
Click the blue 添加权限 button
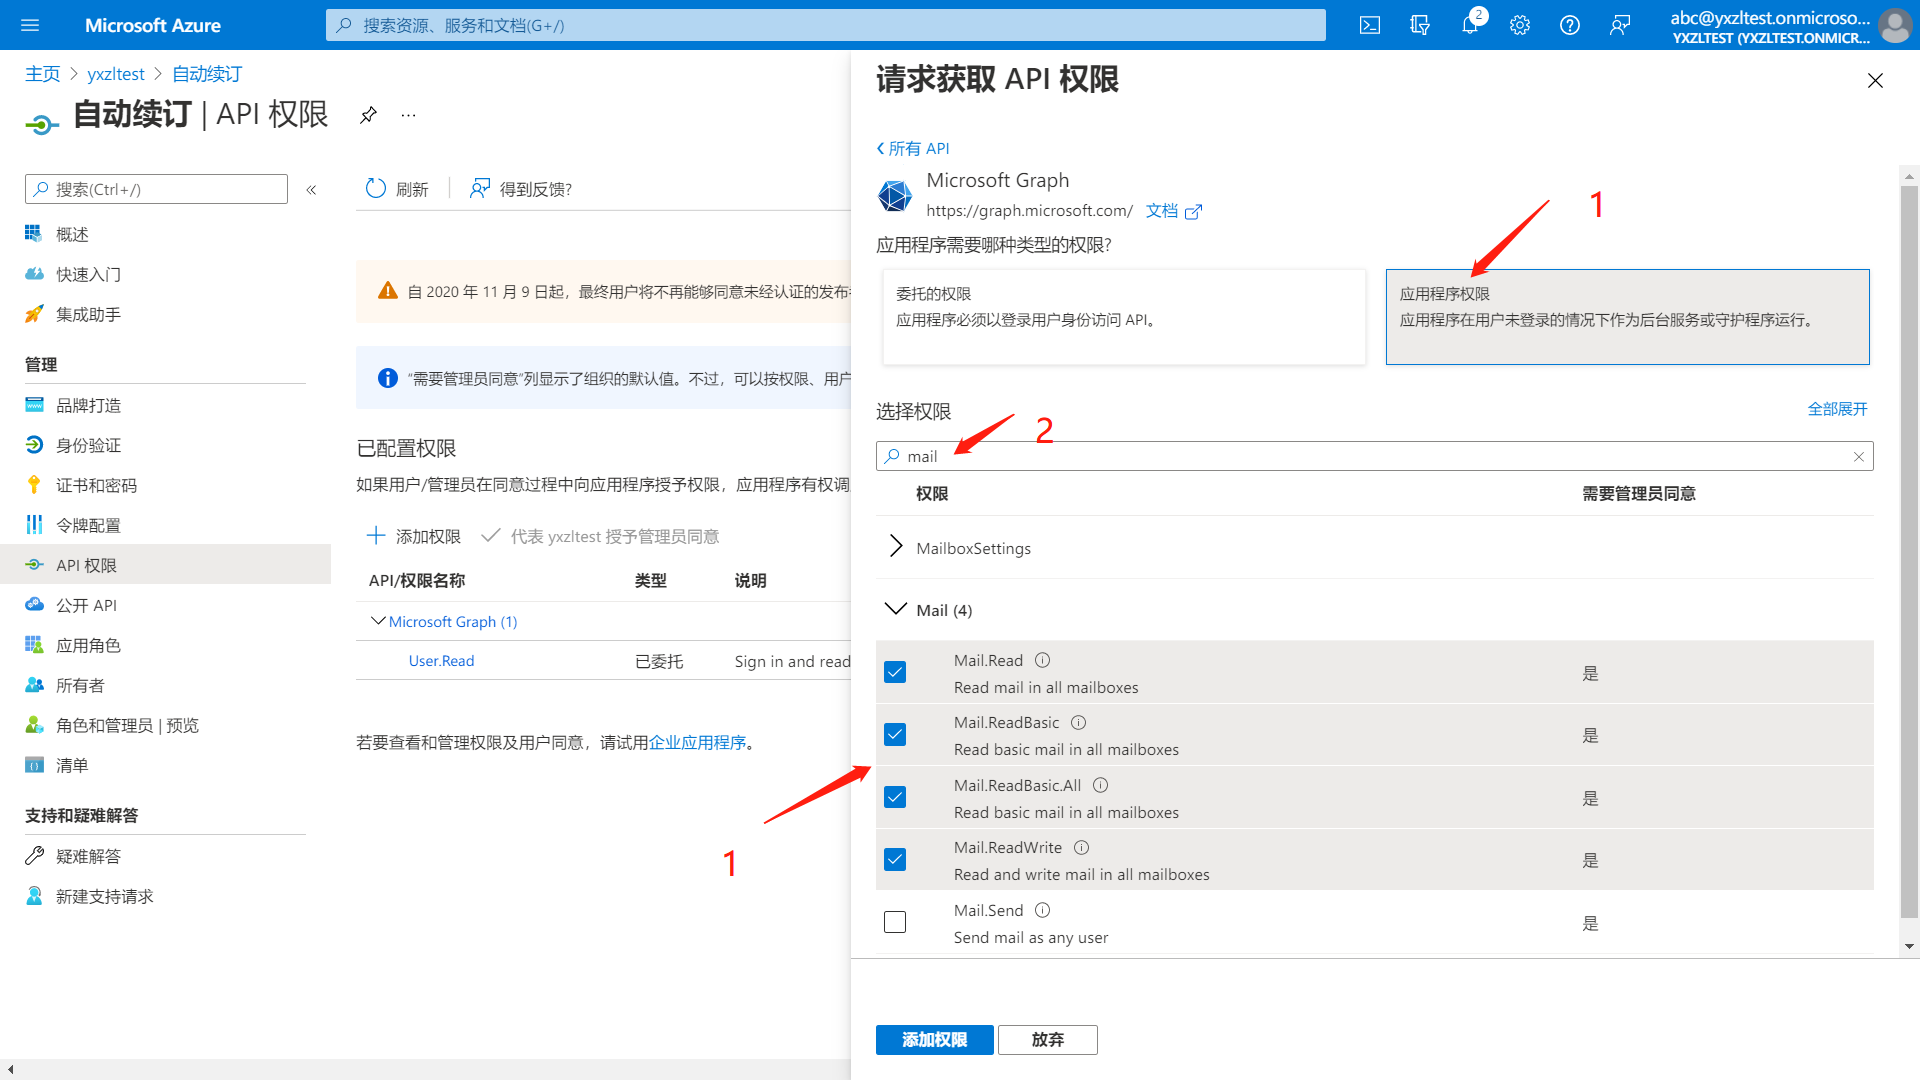click(934, 1040)
